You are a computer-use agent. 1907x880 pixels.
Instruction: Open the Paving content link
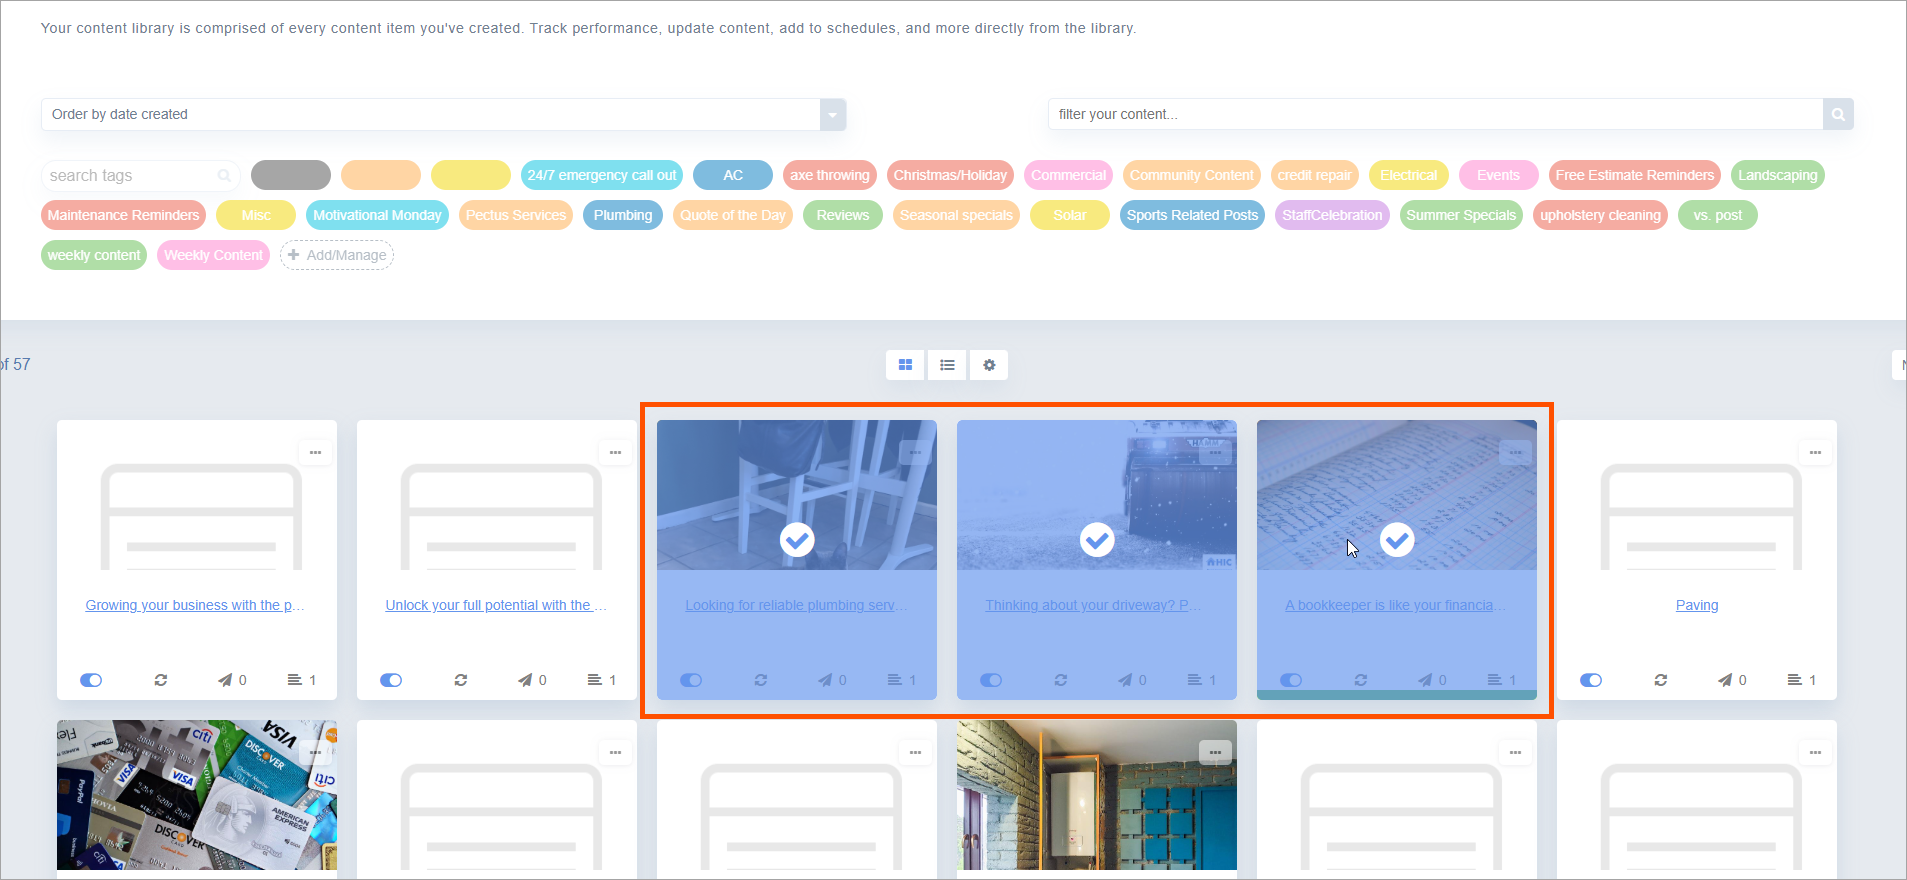point(1697,605)
